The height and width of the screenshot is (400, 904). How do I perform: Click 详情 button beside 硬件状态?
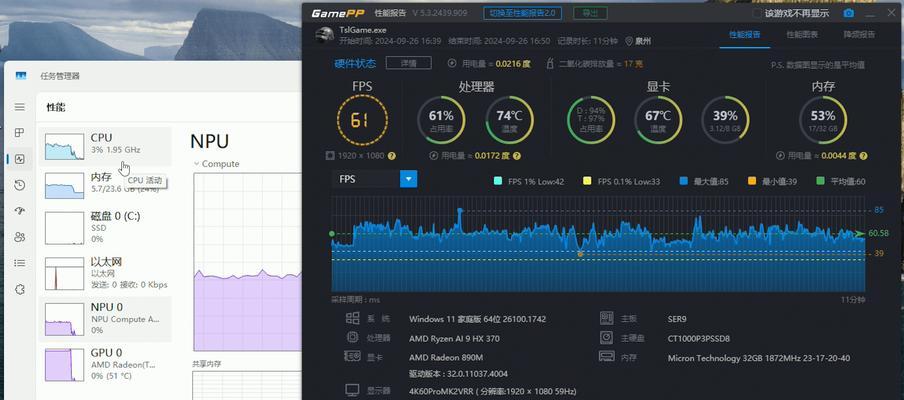408,63
